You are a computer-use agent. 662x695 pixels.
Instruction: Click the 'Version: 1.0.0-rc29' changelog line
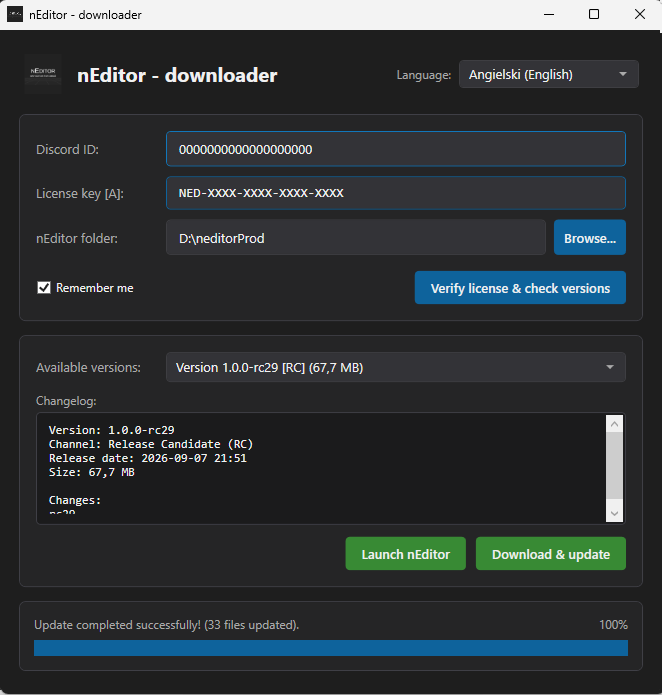(x=112, y=430)
